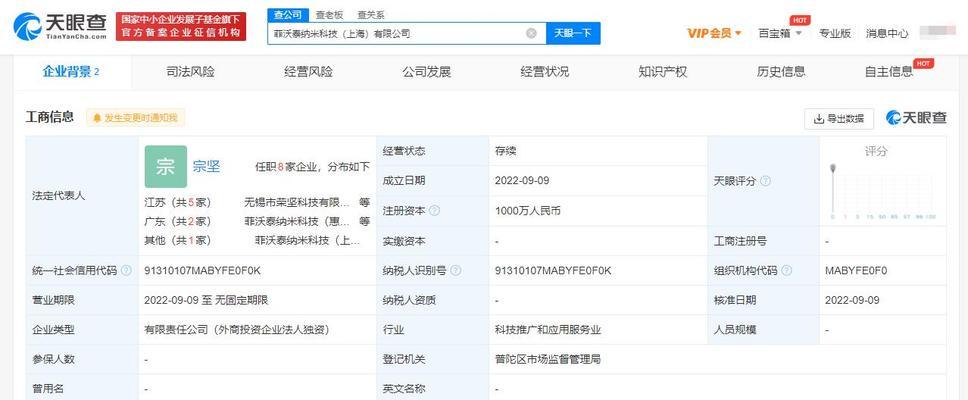Click the green 宗 avatar thumbnail
Viewport: 968px width, 400px height.
(165, 167)
